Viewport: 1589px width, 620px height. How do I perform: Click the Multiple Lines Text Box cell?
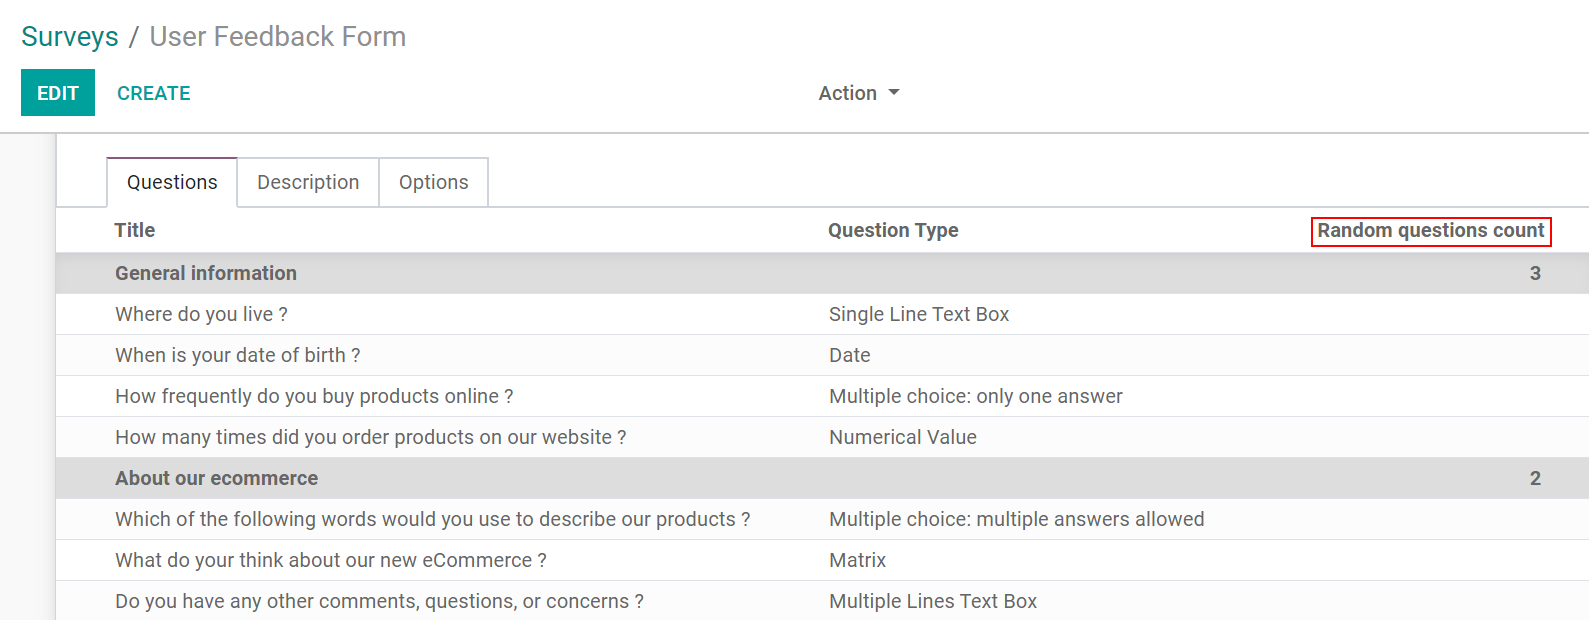point(933,601)
